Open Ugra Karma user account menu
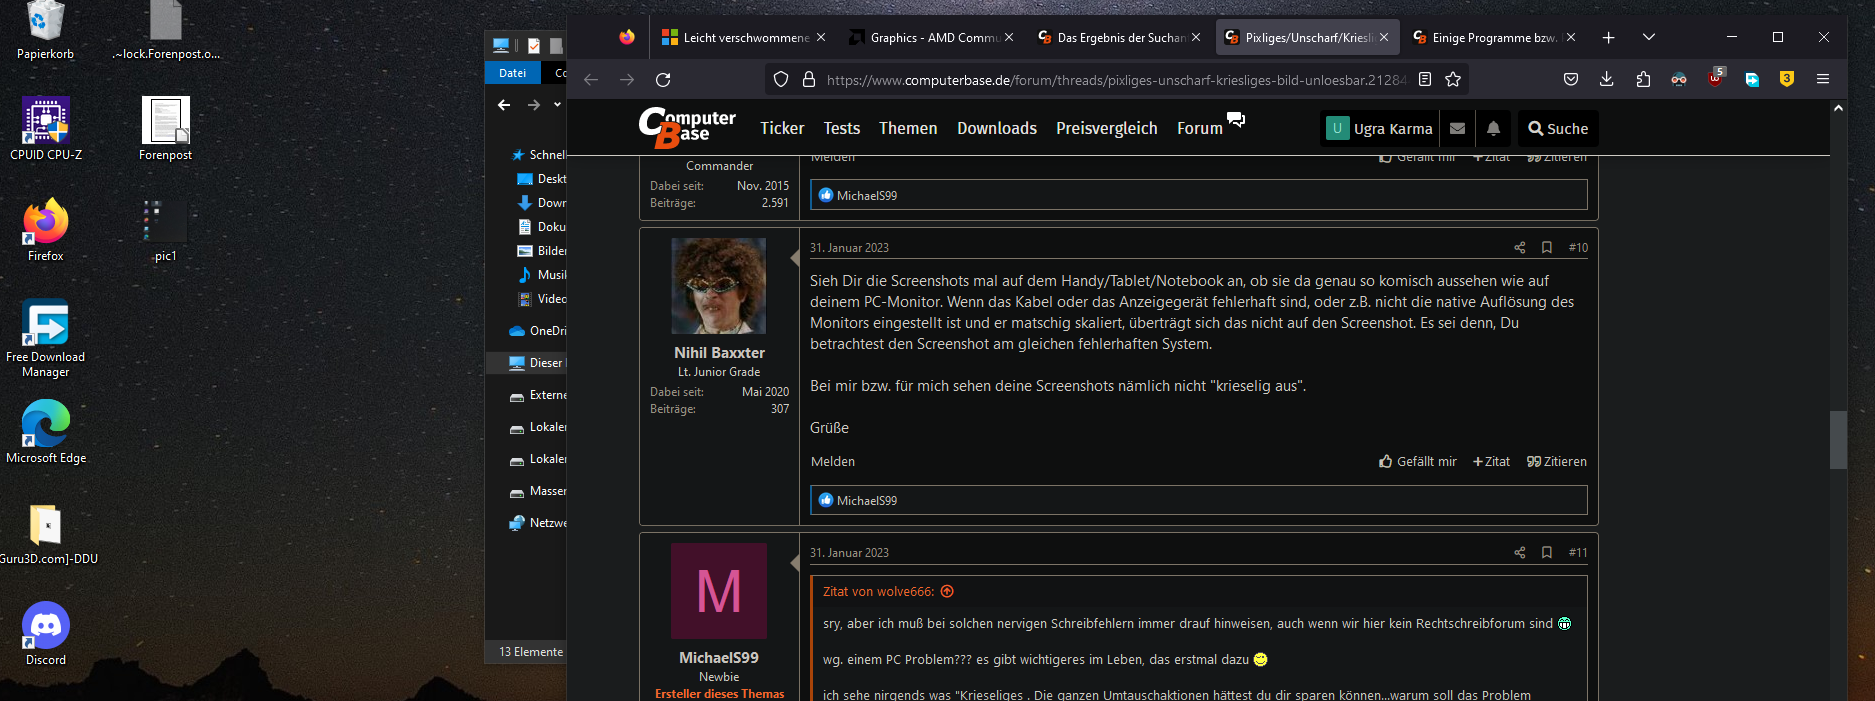Viewport: 1875px width, 701px height. click(1379, 128)
